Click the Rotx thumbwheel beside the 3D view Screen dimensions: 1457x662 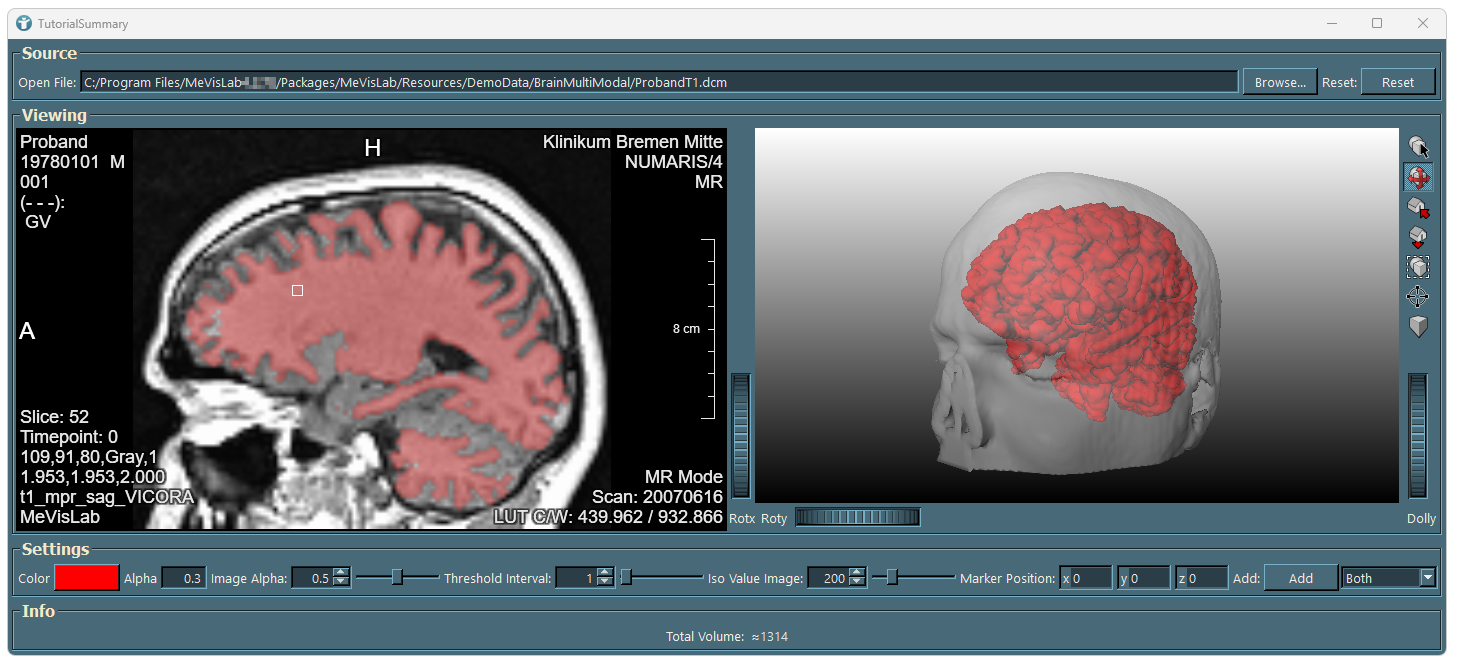coord(741,436)
